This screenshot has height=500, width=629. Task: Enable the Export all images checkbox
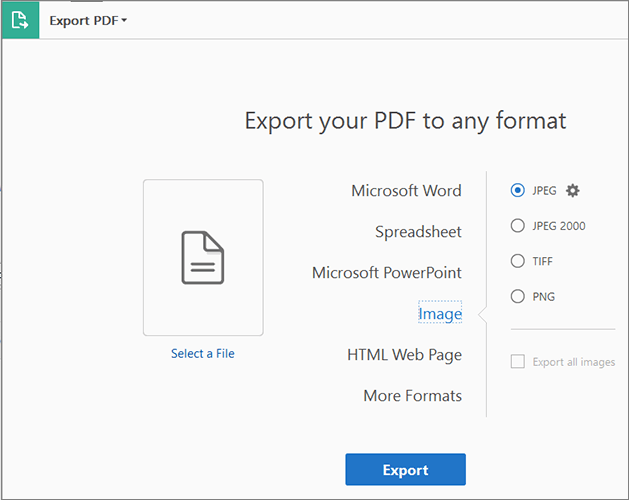(x=518, y=362)
